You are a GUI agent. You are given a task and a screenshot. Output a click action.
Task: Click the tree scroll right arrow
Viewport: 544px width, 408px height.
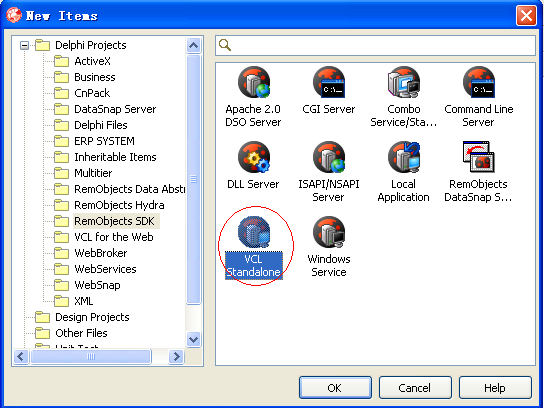click(x=176, y=356)
